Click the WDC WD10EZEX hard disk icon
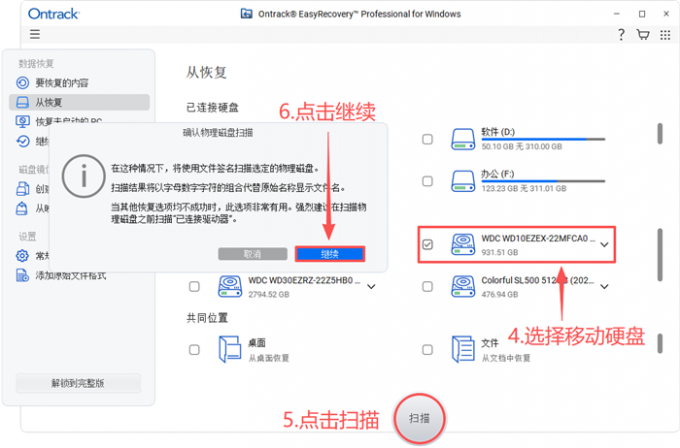Image resolution: width=680 pixels, height=448 pixels. 463,244
